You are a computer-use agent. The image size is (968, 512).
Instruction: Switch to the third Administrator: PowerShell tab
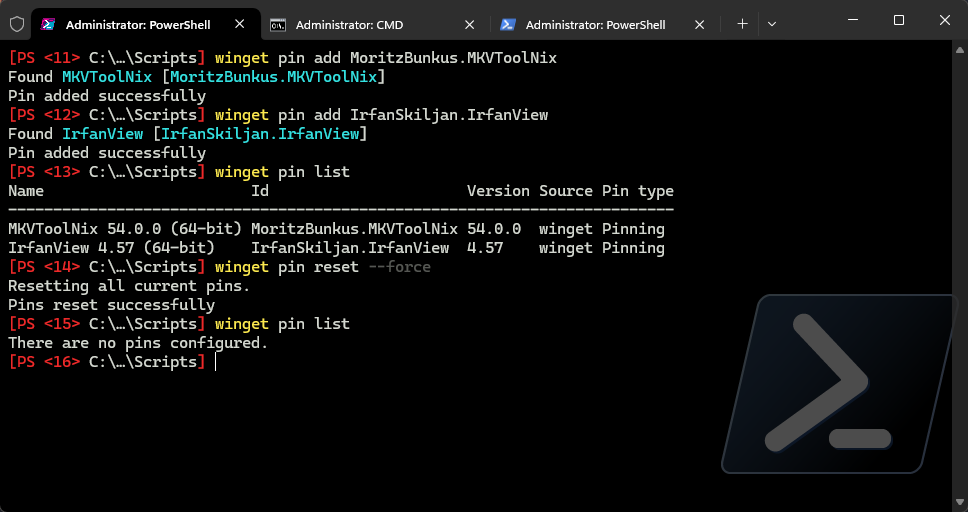(605, 25)
